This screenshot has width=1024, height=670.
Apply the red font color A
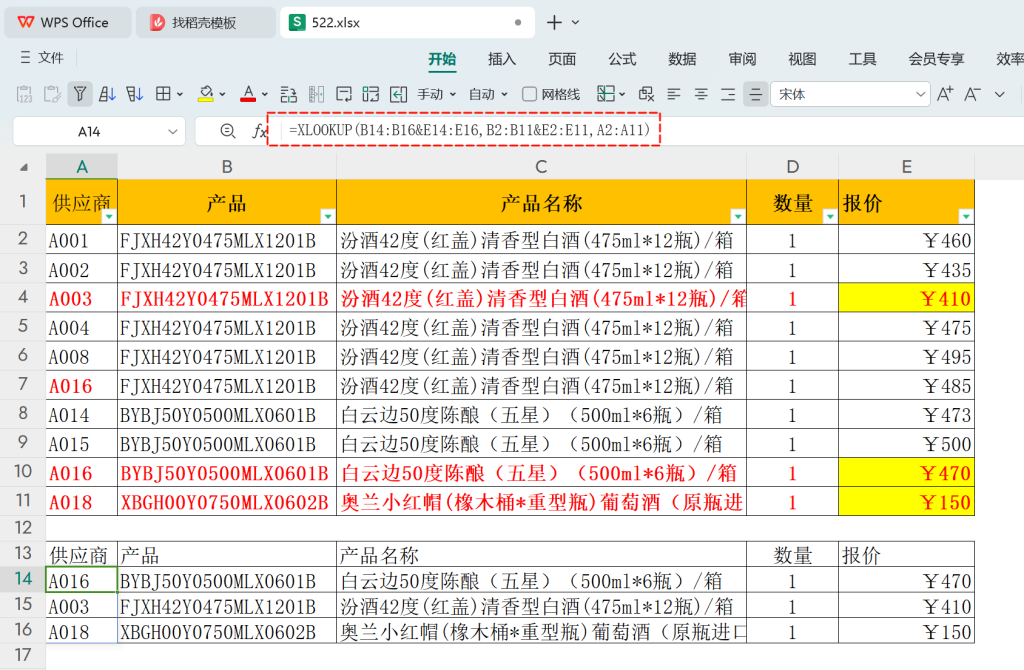coord(248,94)
